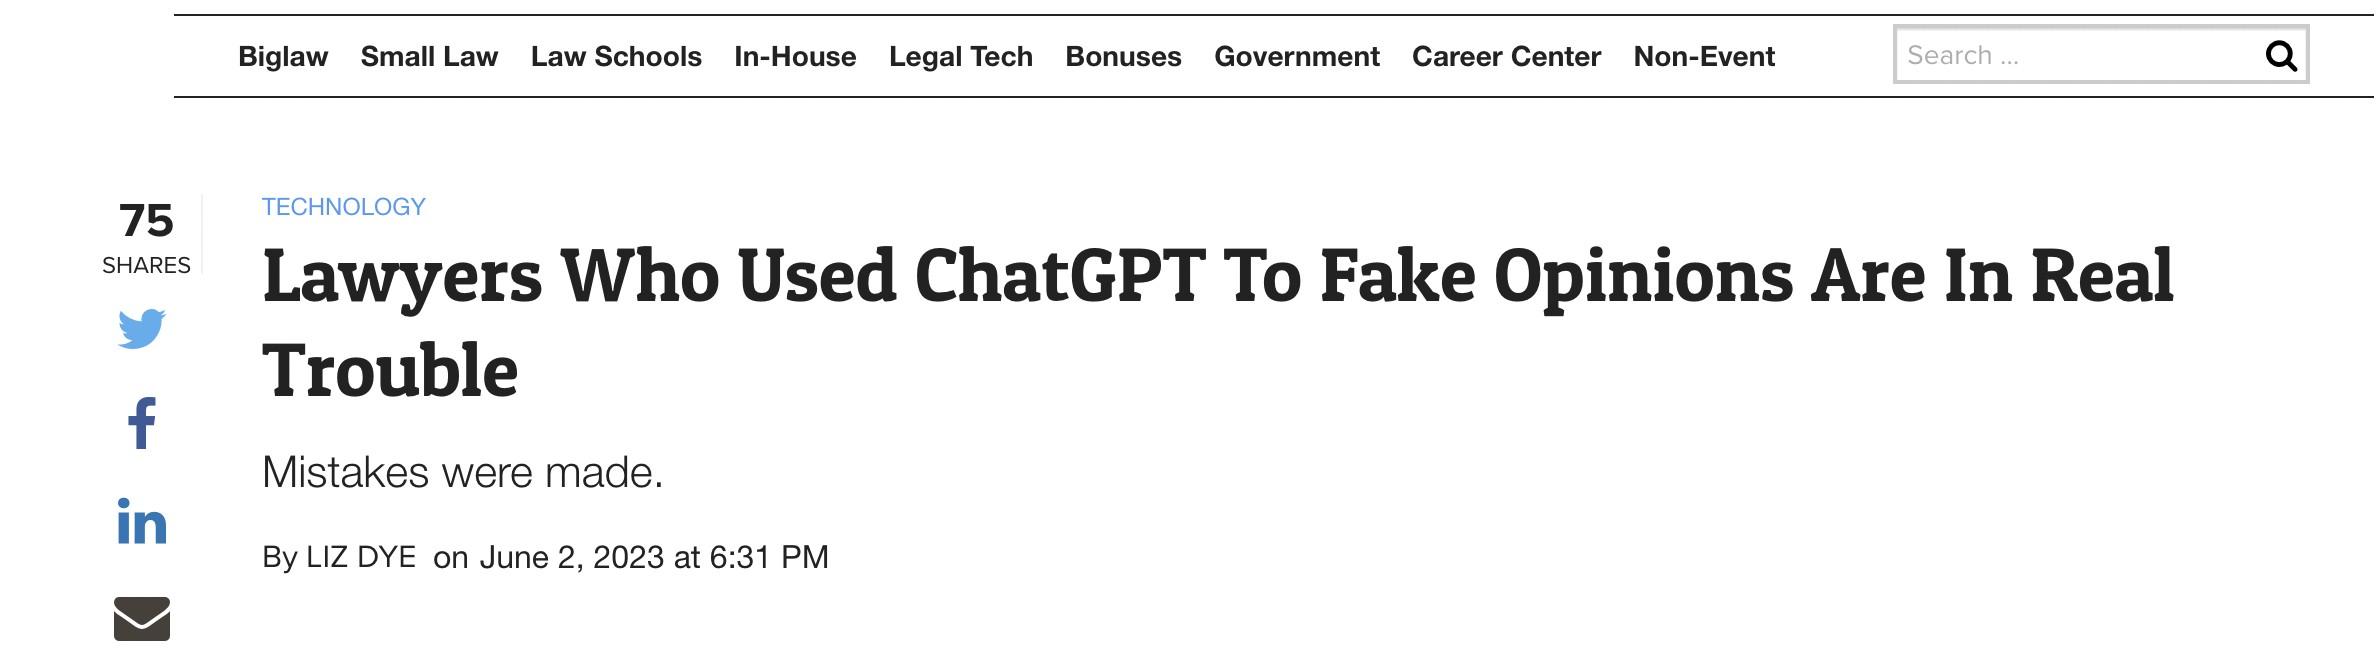Open the Small Law section
2376x670 pixels.
coord(429,57)
